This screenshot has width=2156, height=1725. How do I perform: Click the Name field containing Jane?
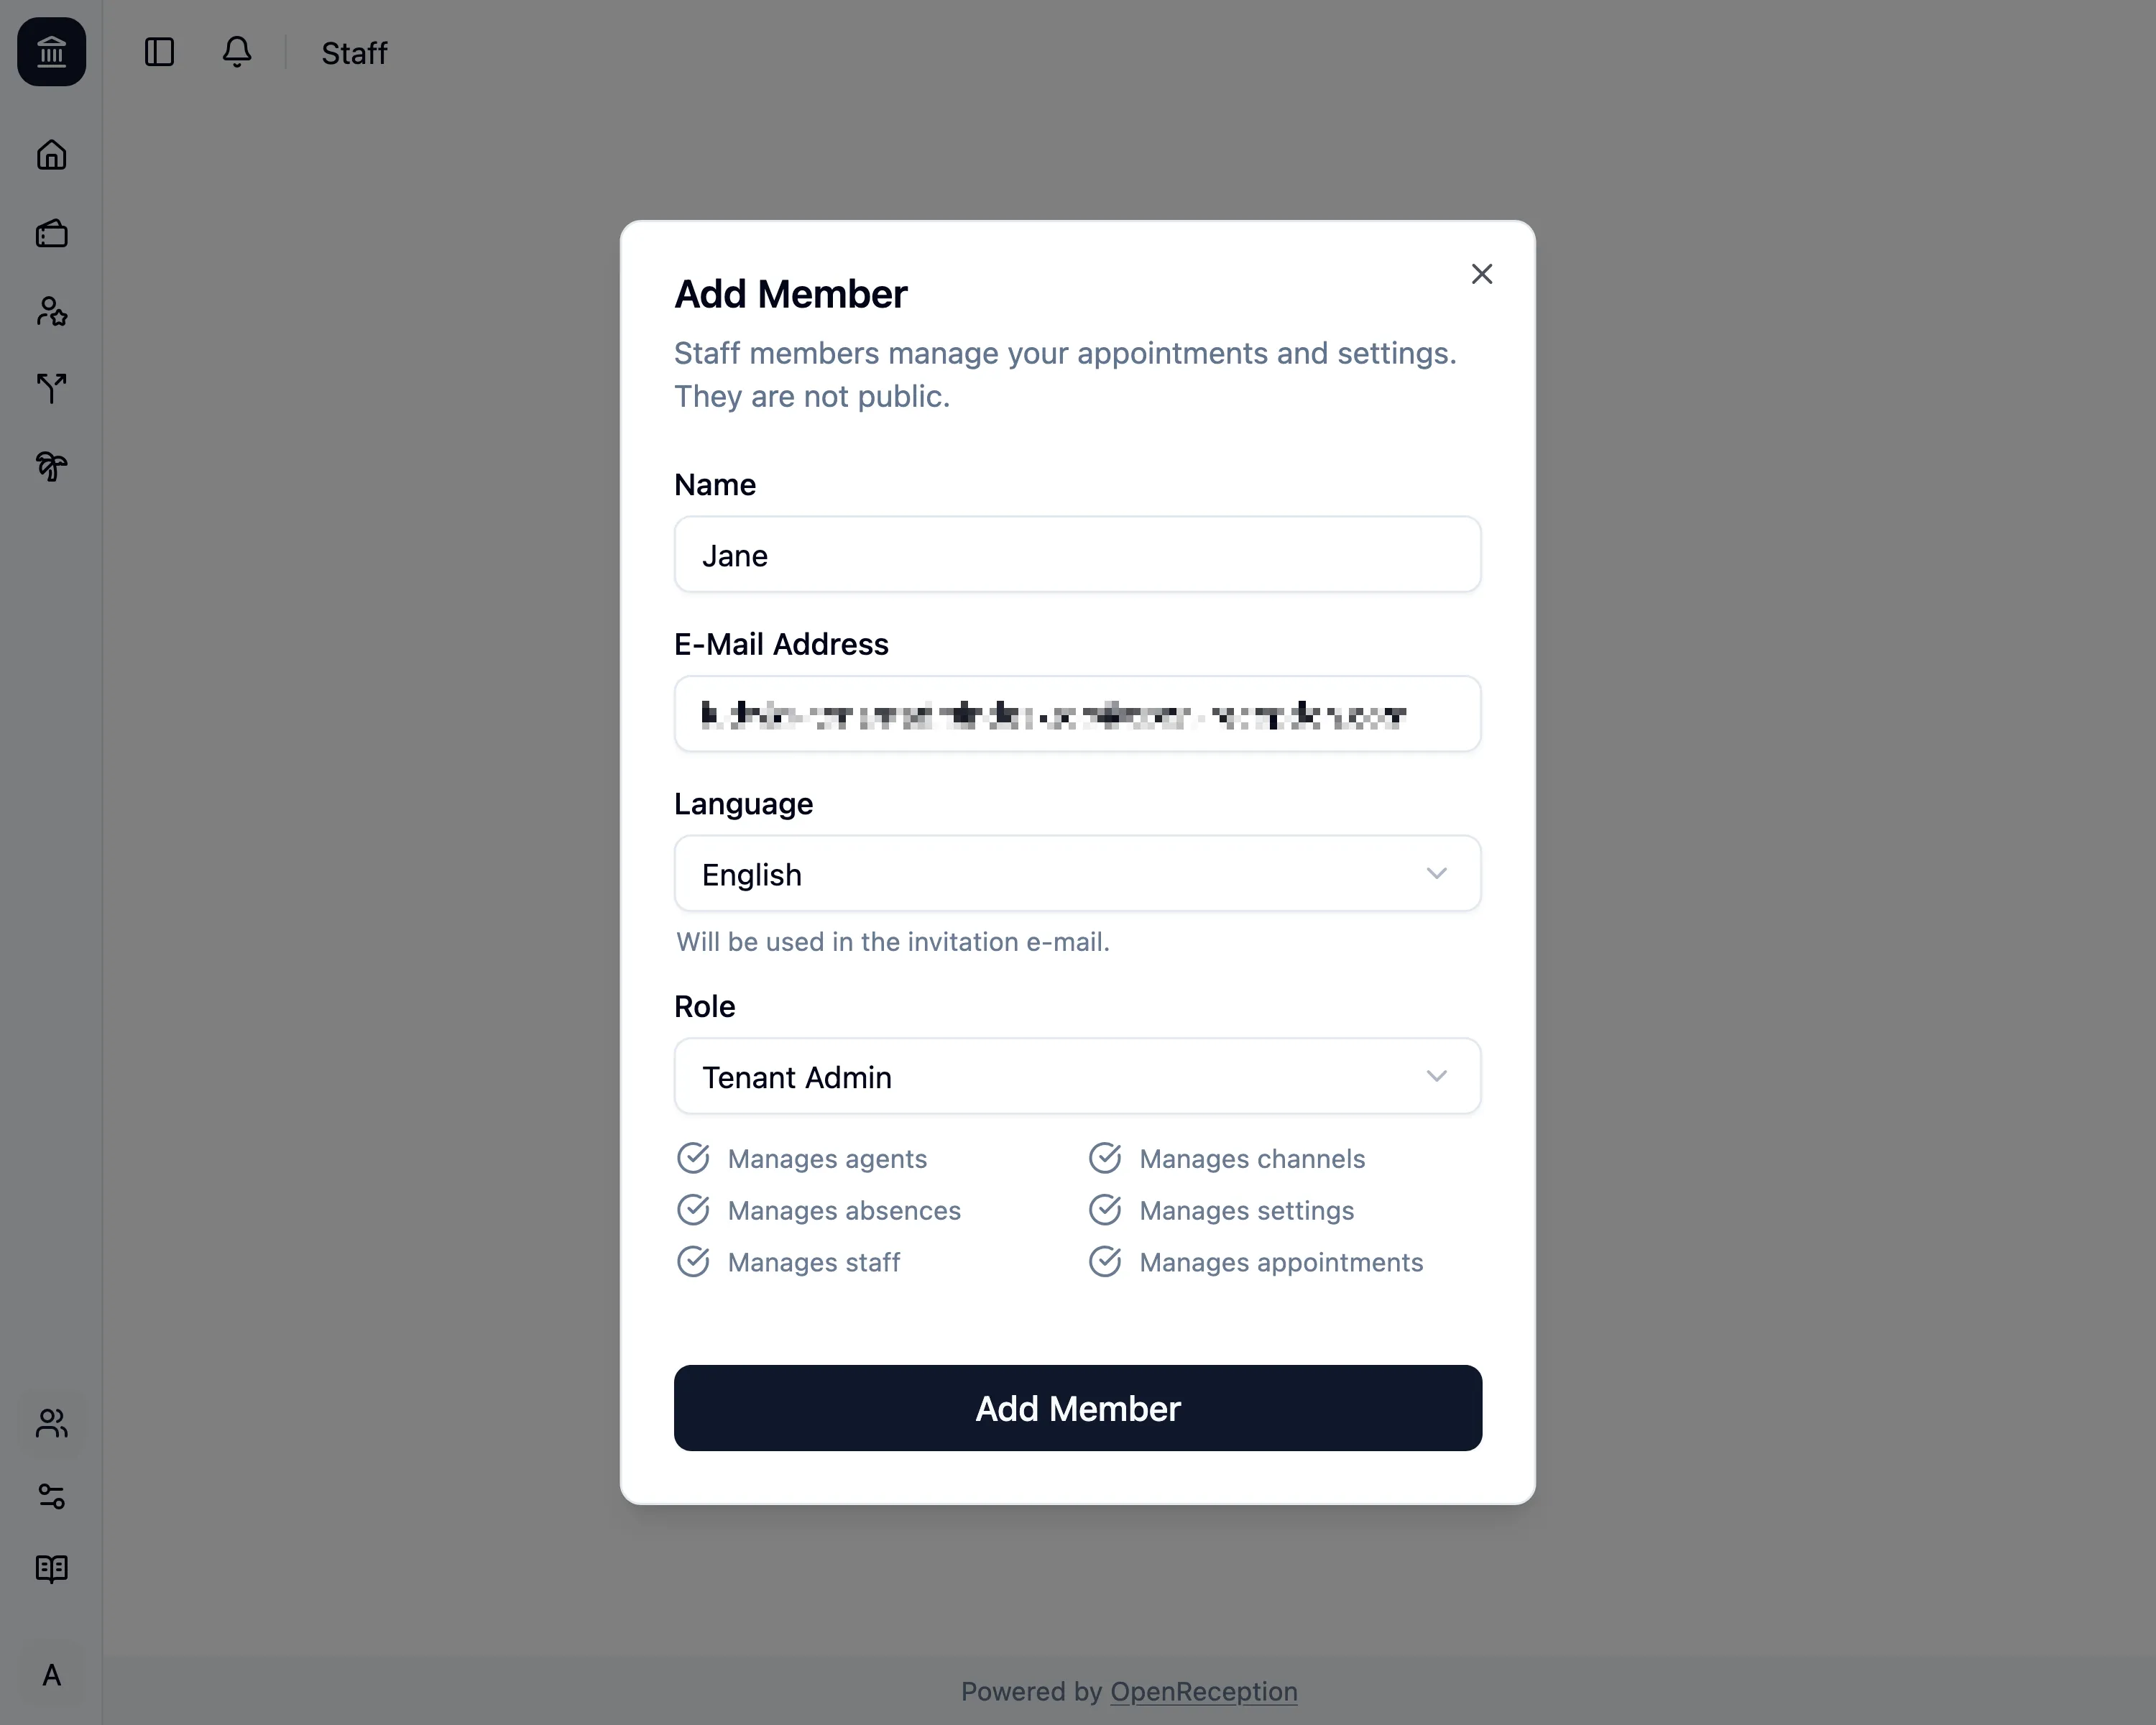(x=1077, y=554)
